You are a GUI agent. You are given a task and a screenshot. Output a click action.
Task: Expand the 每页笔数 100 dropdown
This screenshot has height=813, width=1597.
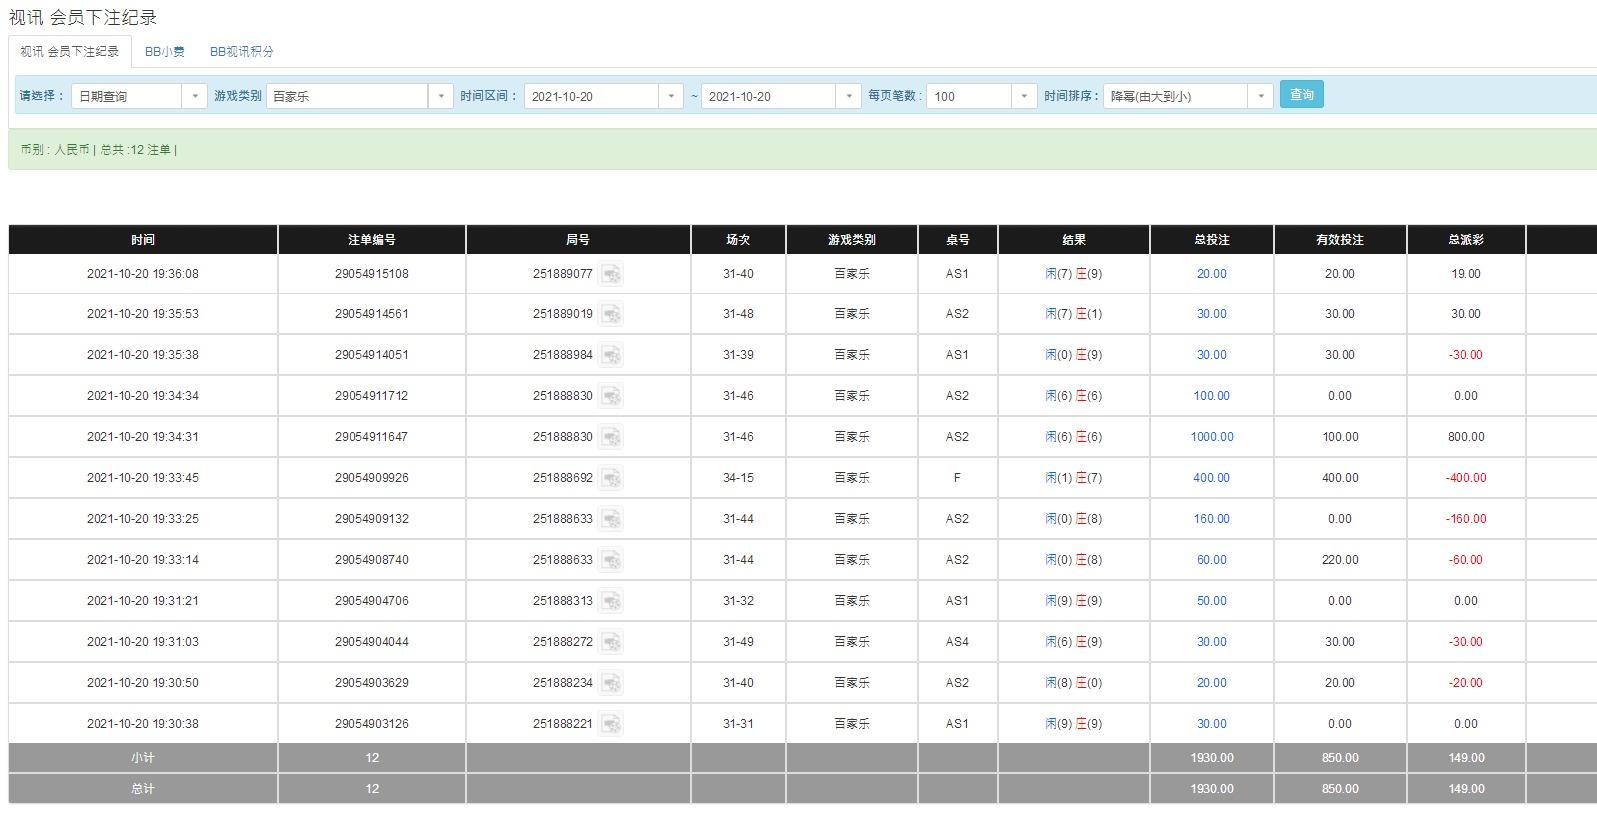point(1024,96)
